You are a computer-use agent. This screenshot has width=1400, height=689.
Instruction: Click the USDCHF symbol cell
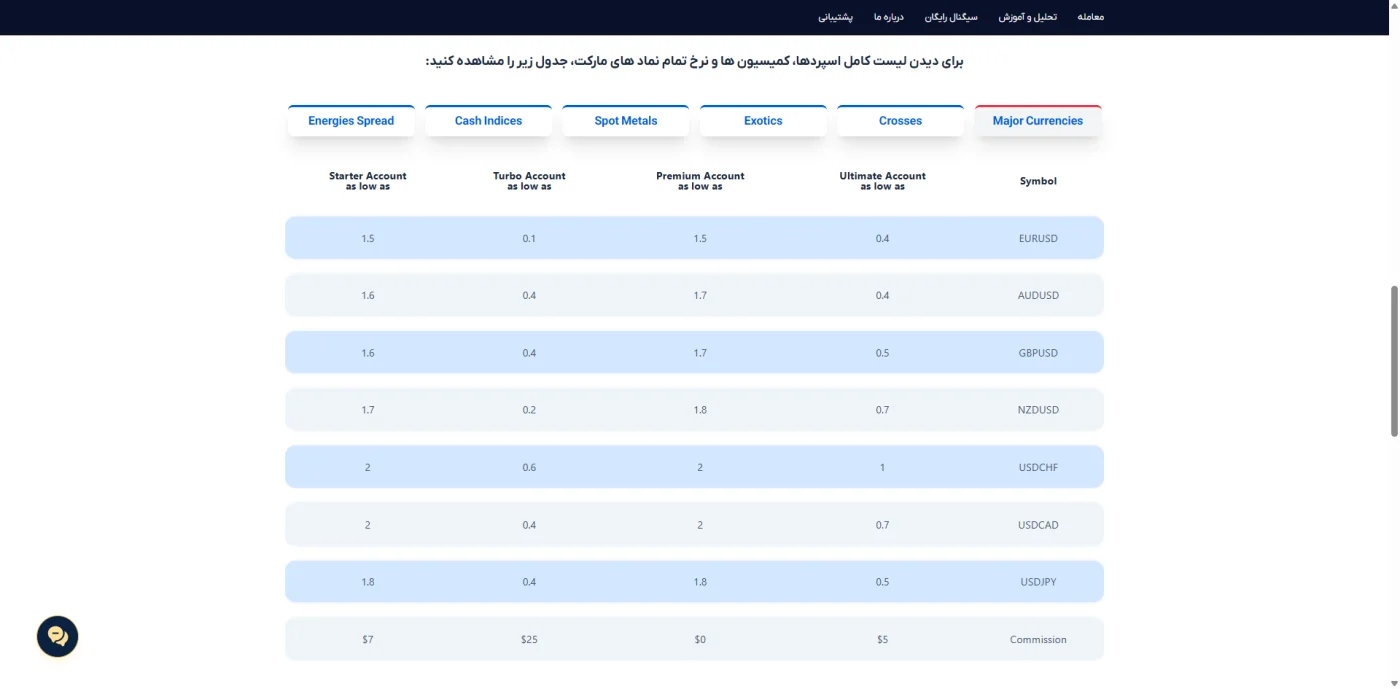point(1038,467)
